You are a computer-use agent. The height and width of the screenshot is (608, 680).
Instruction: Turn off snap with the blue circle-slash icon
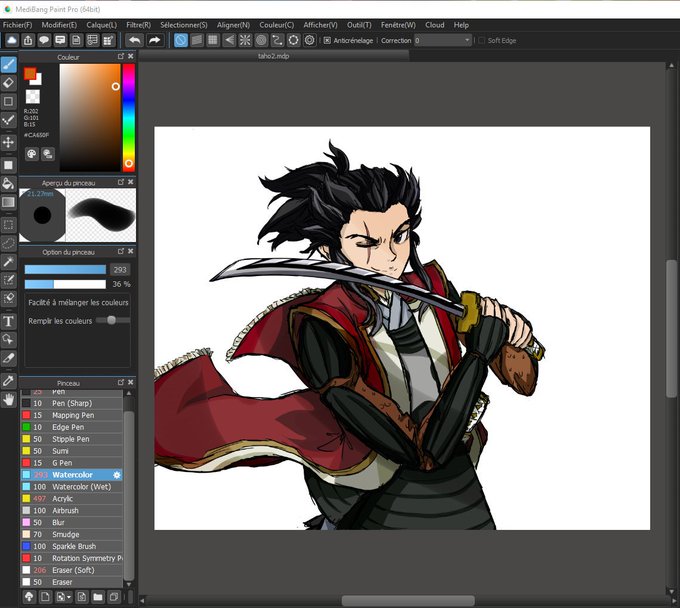coord(180,40)
